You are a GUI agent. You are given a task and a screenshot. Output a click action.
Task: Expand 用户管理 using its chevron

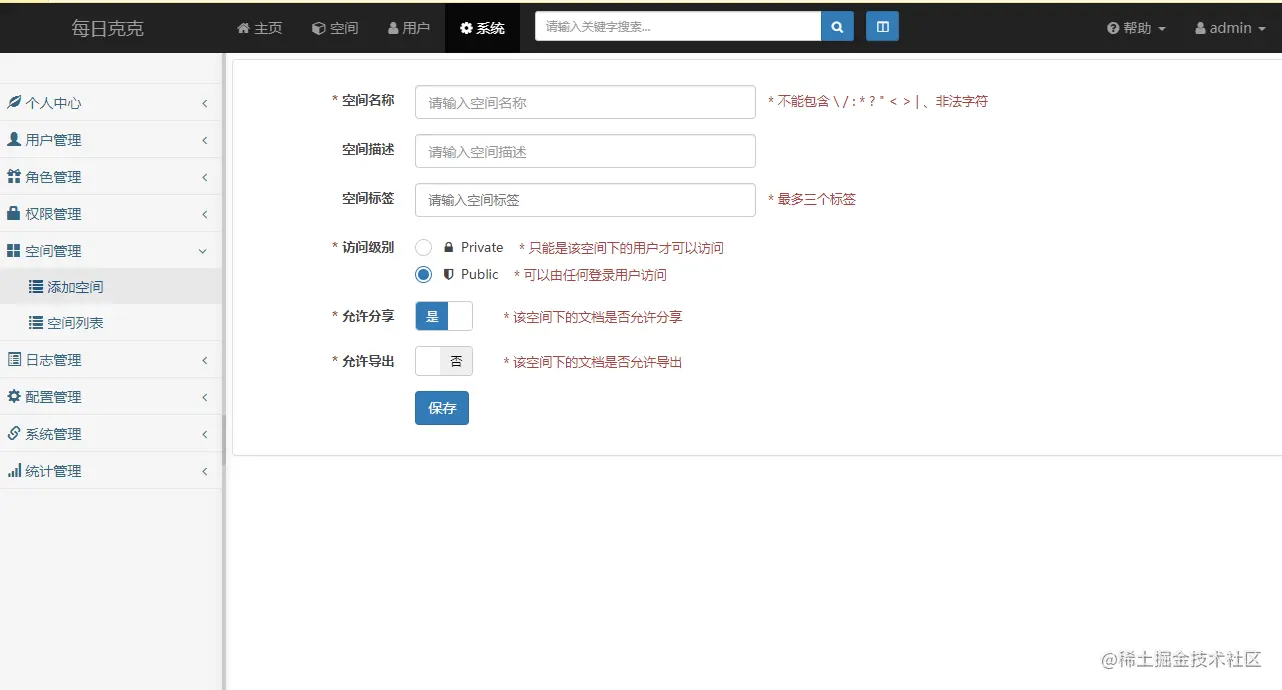point(204,140)
